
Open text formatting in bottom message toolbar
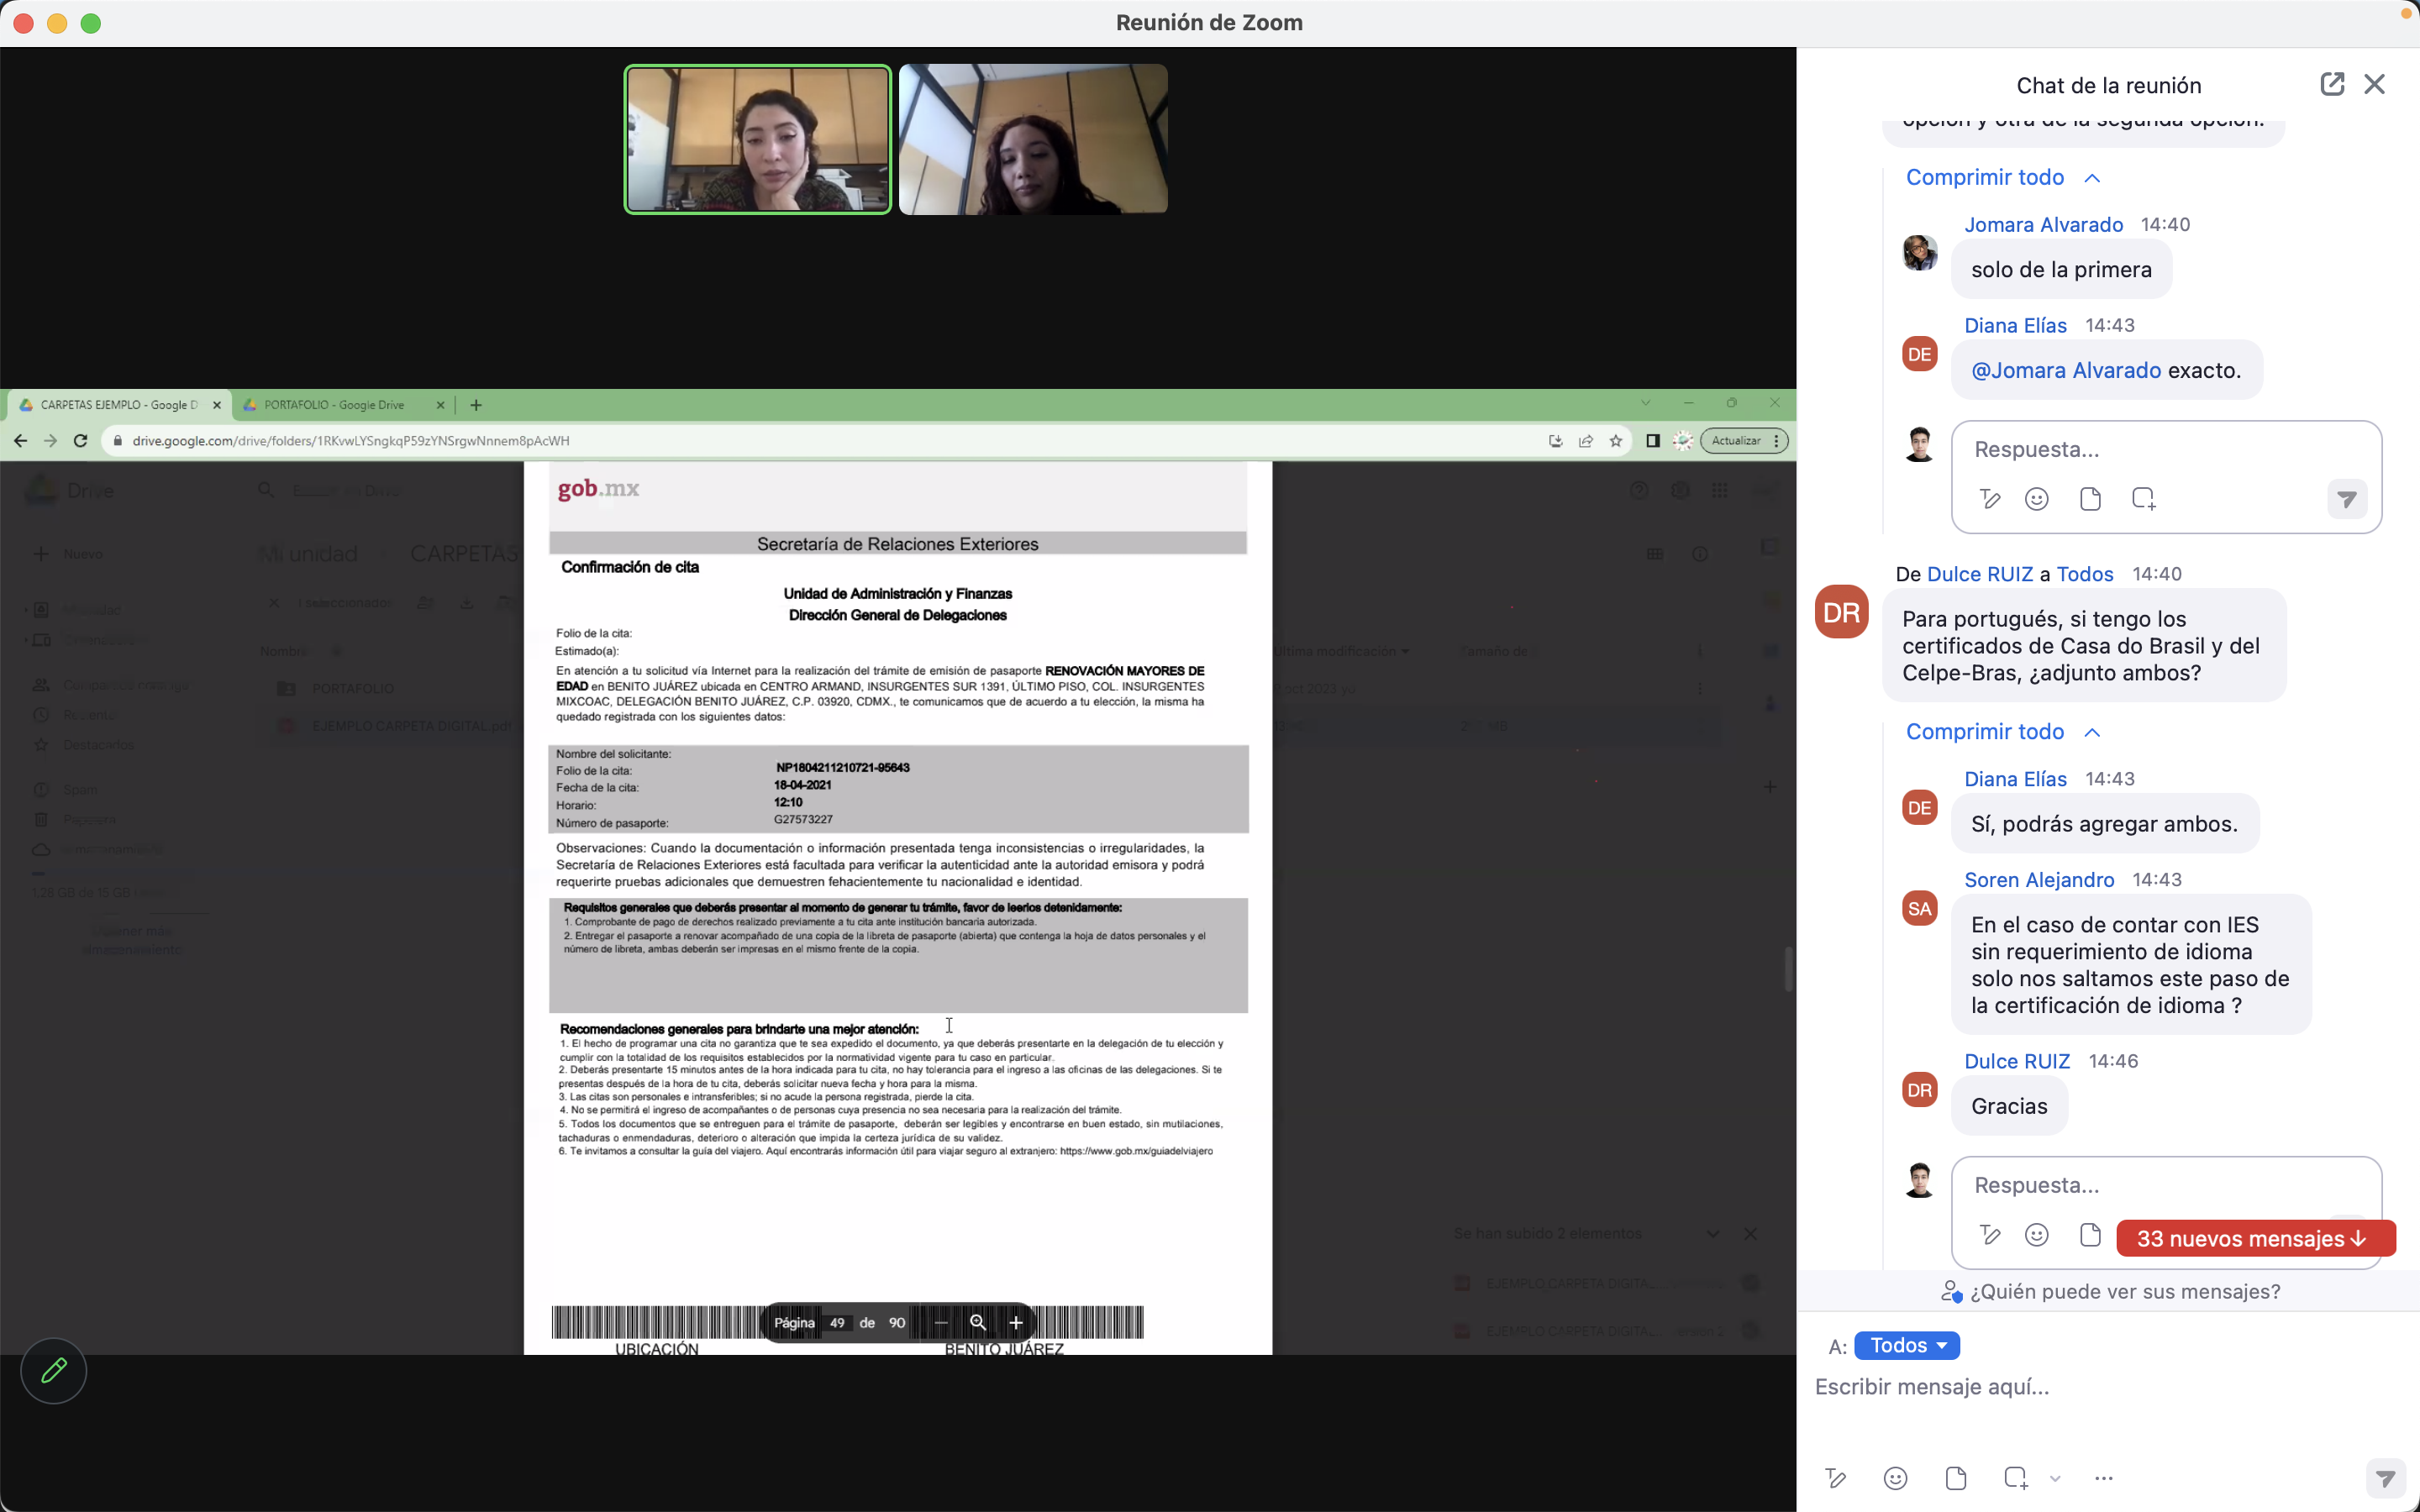coord(1835,1478)
